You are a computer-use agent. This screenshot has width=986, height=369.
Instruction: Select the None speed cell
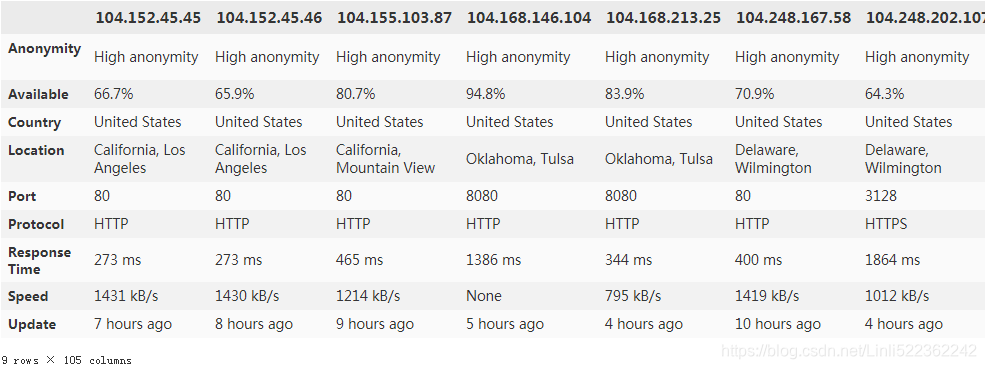(484, 296)
